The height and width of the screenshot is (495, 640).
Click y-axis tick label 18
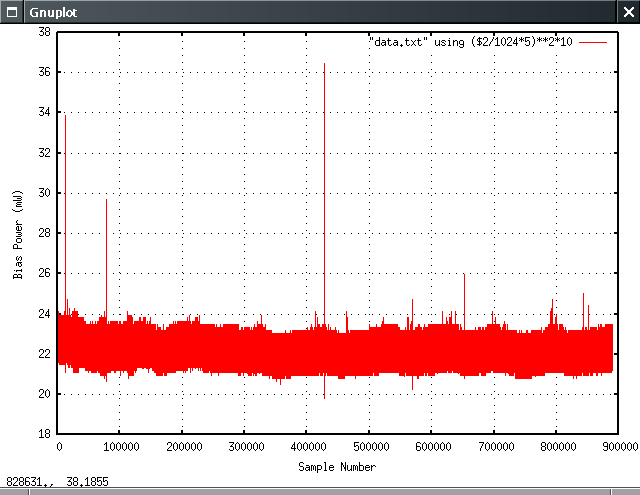[44, 434]
